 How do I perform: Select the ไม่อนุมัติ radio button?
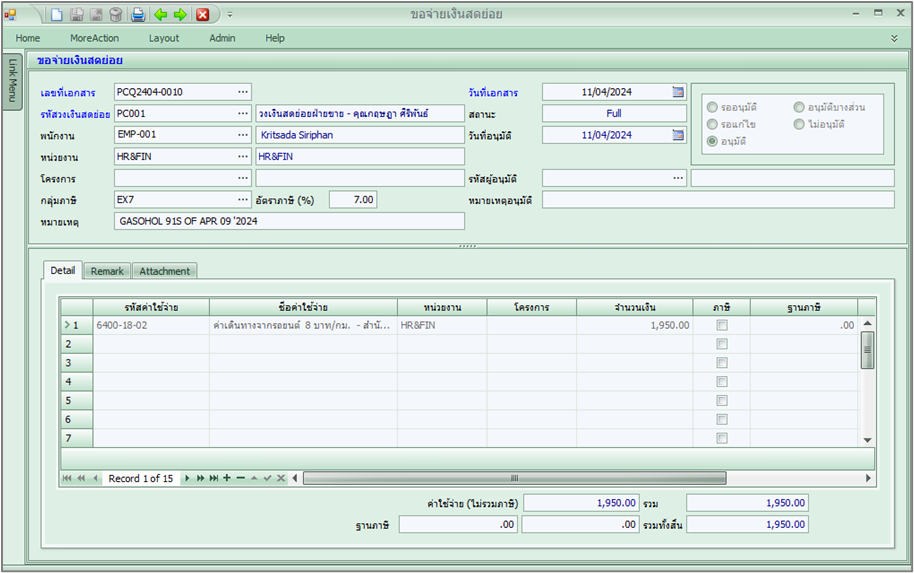(x=799, y=124)
